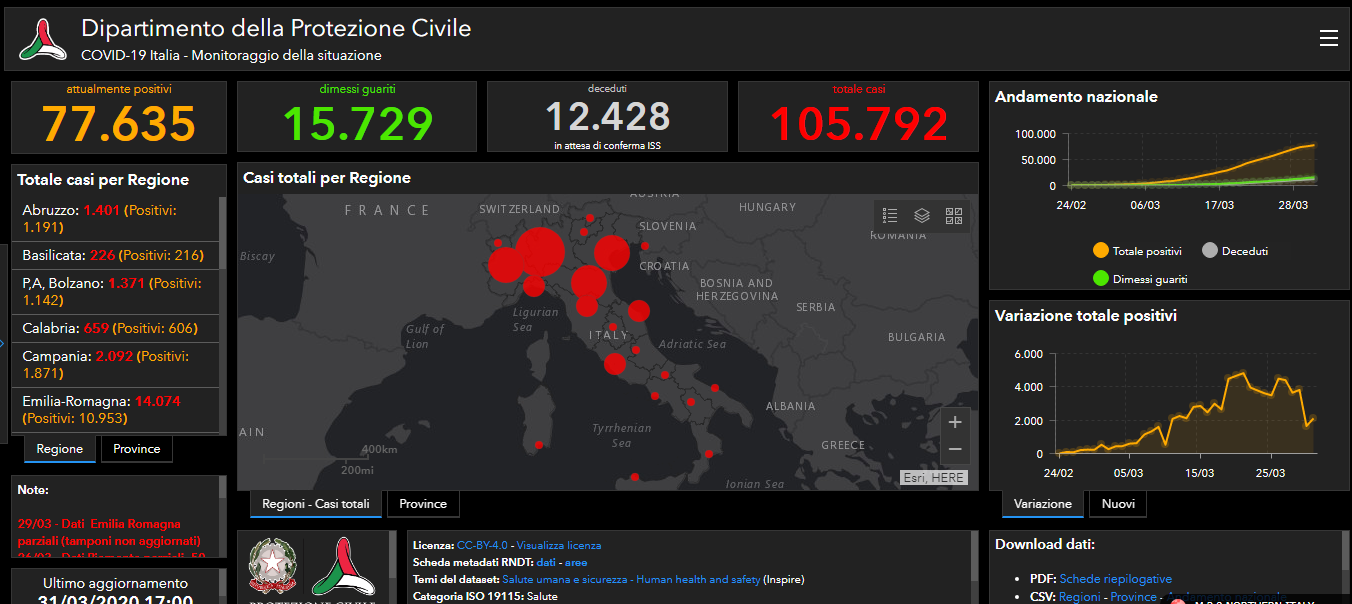Click the 12.428 deceduti figure
Screen dimensions: 1352x604
(607, 116)
